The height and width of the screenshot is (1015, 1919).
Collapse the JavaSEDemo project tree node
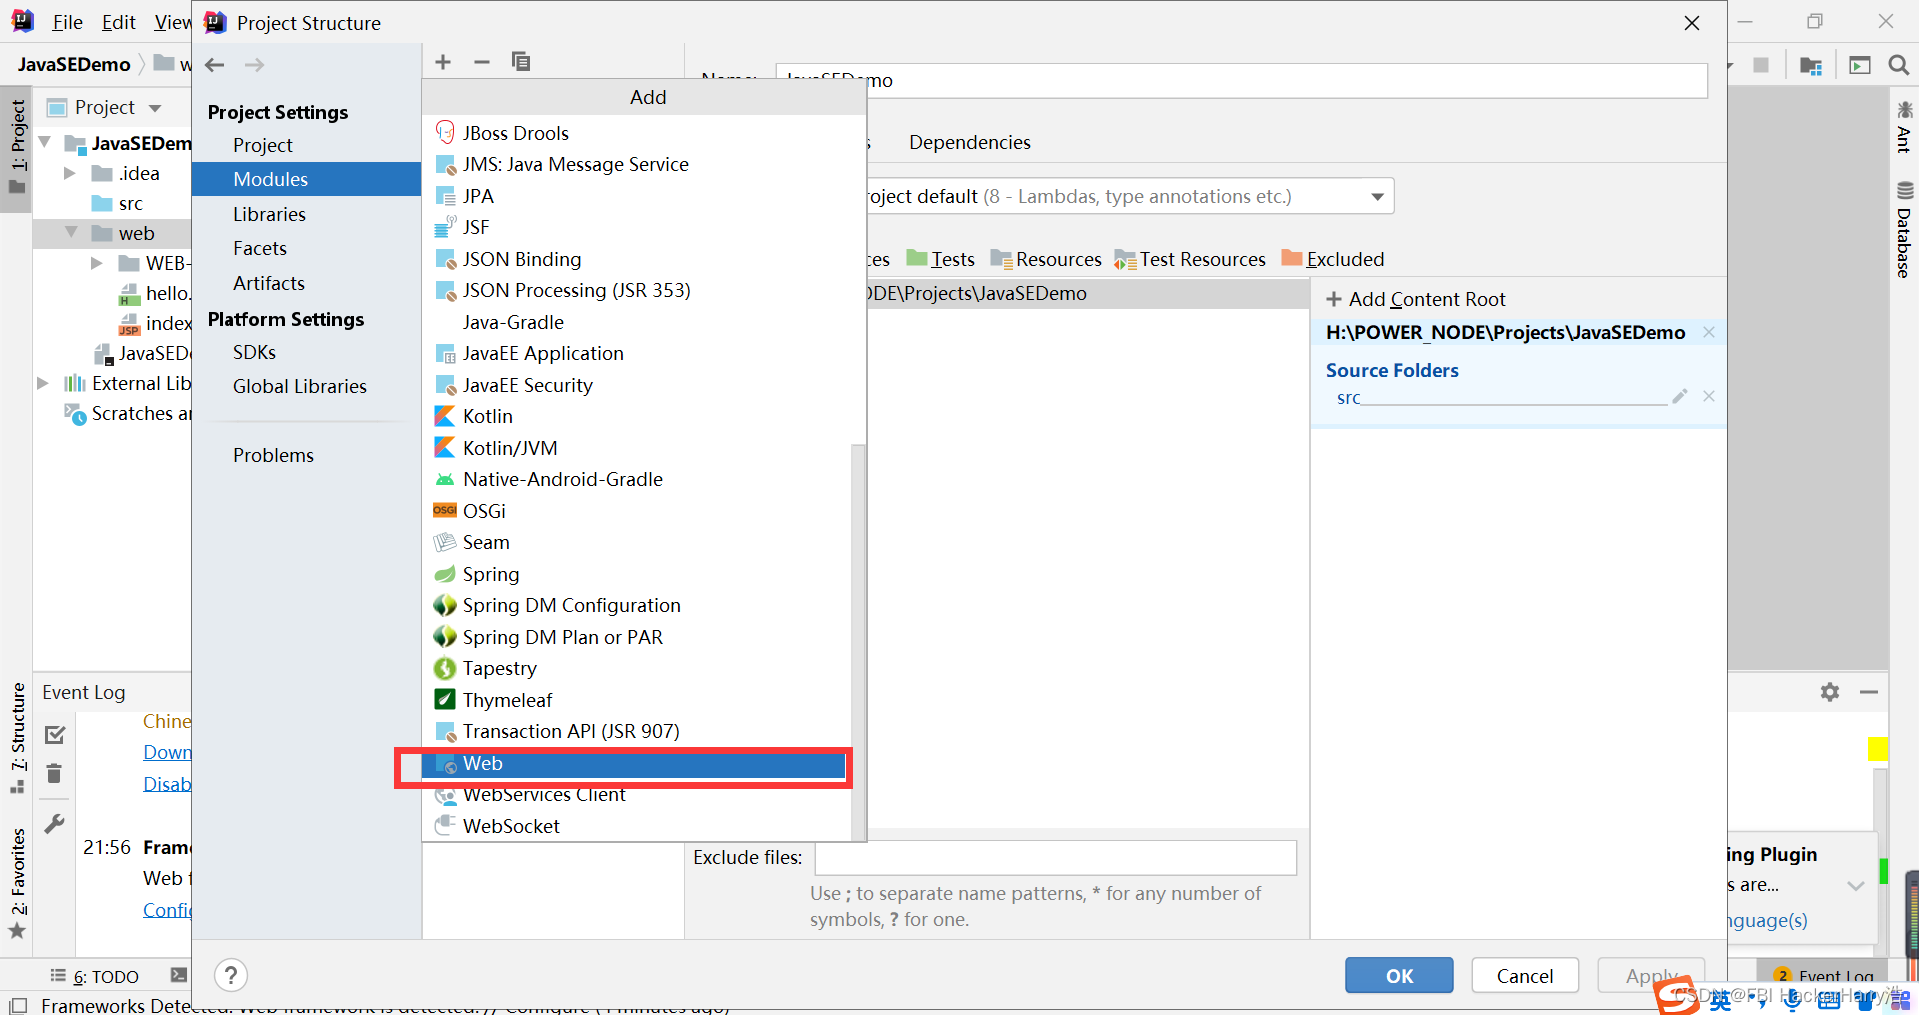coord(45,143)
